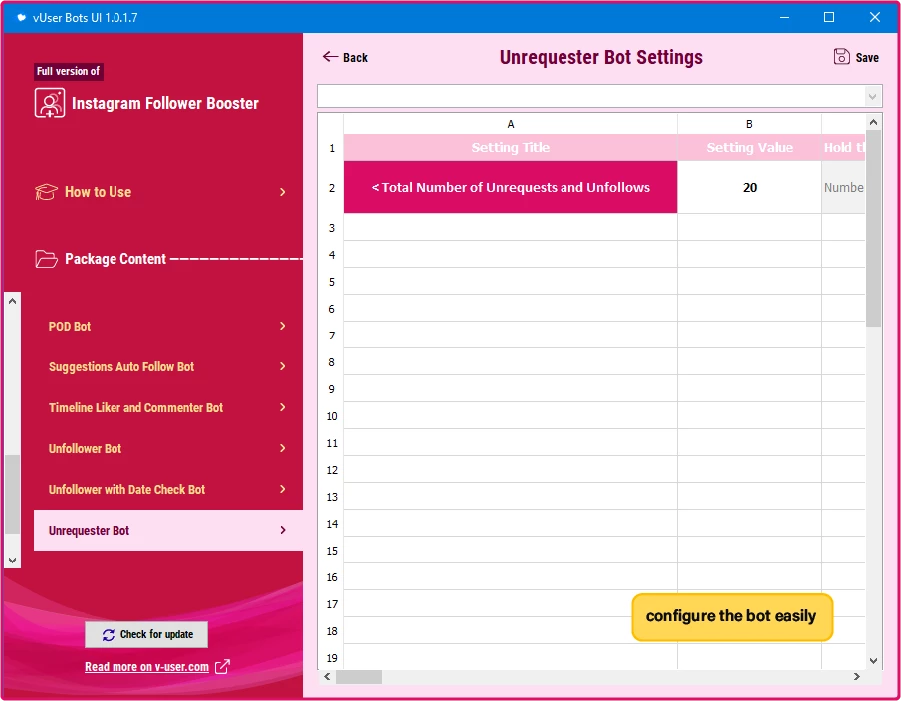
Task: Click the grid vertical scroll down arrow
Action: click(x=873, y=661)
